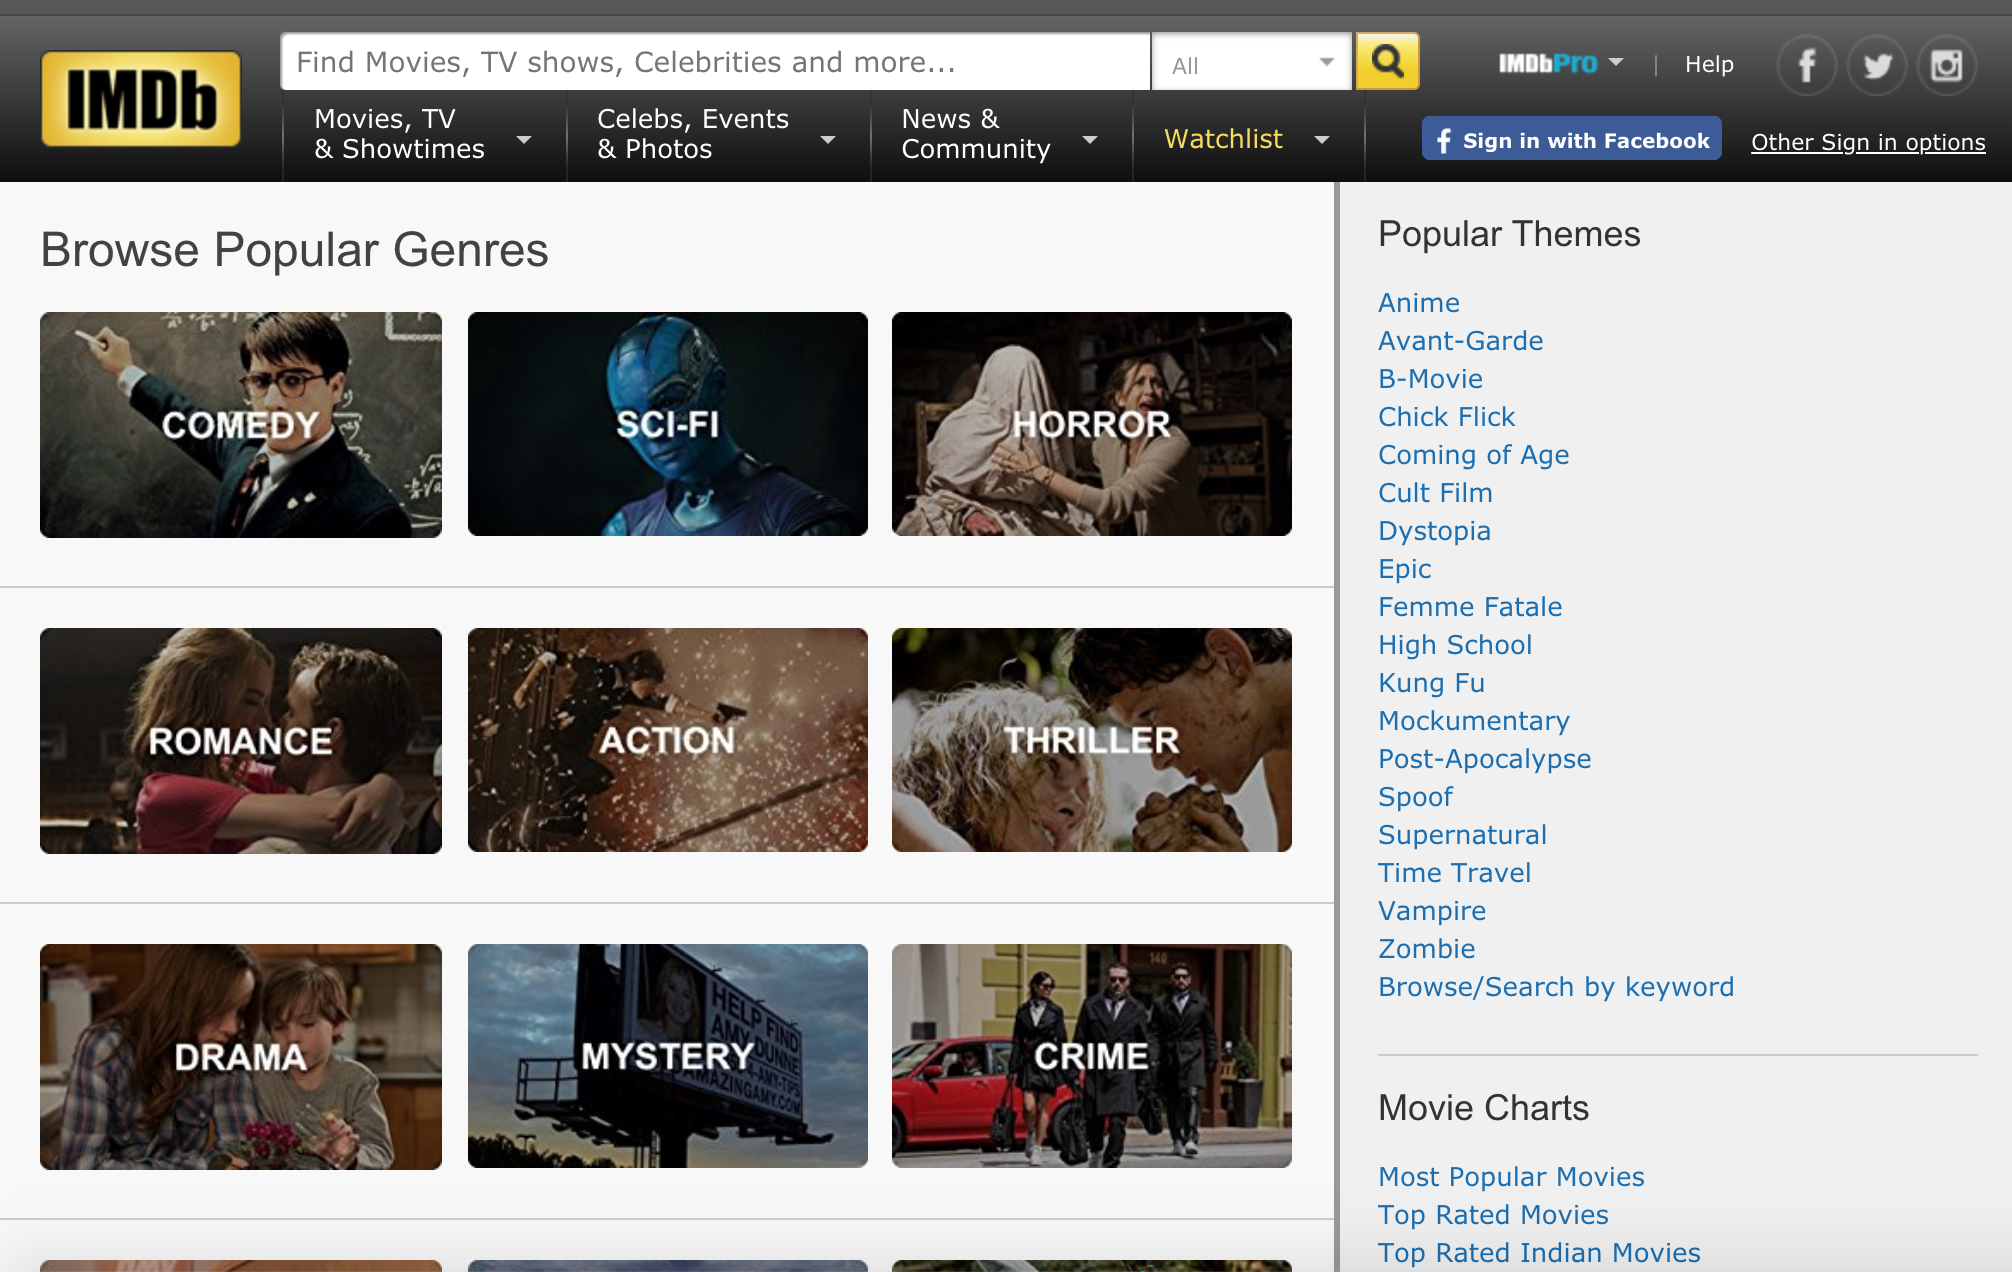
Task: Open the Dystopia theme link
Action: [1435, 531]
